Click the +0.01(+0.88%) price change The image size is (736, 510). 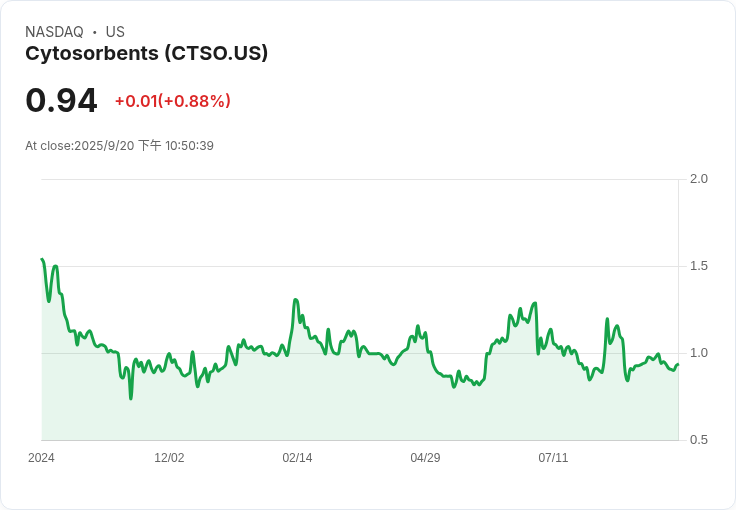coord(172,101)
